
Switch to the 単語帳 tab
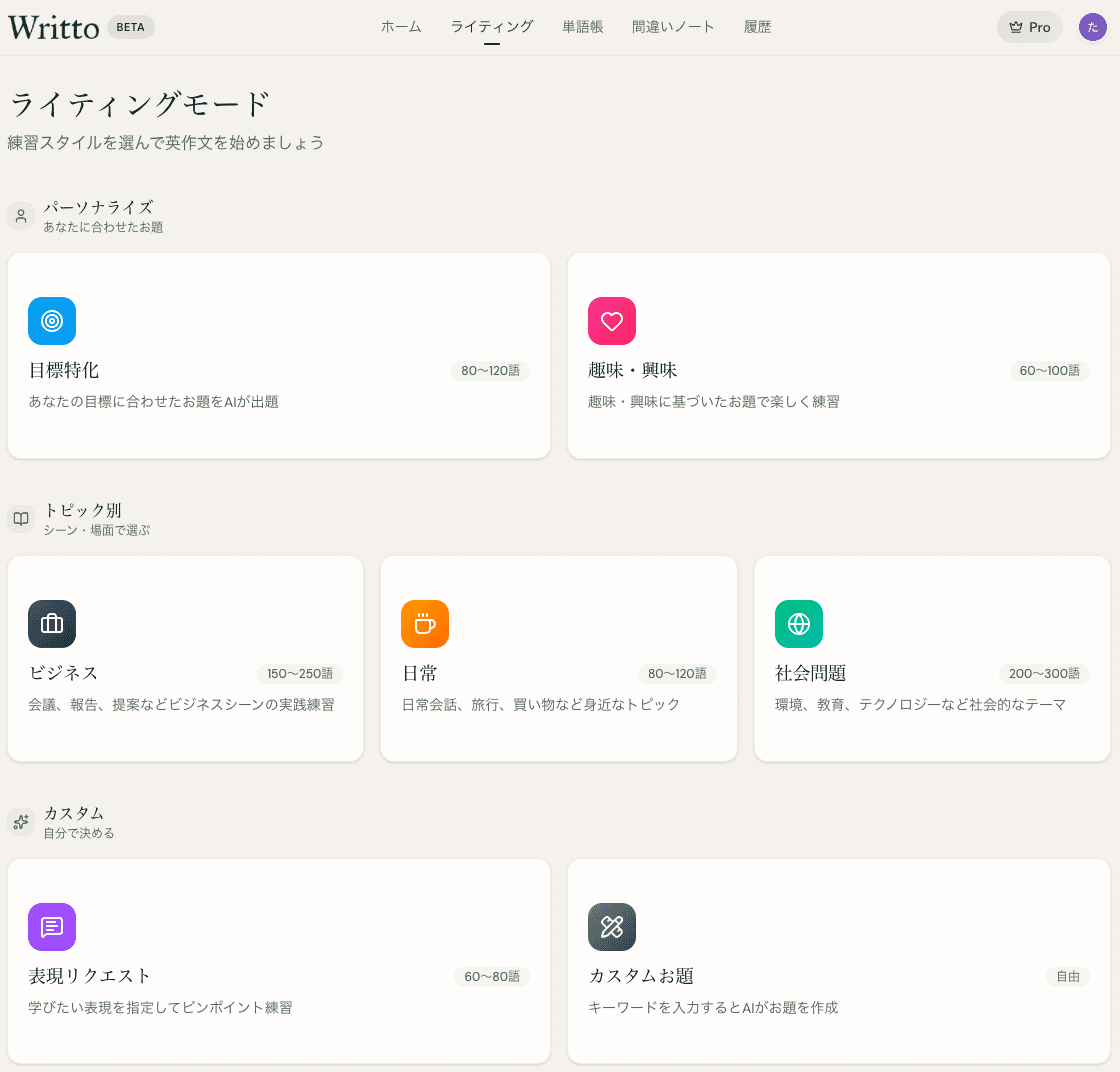[583, 27]
